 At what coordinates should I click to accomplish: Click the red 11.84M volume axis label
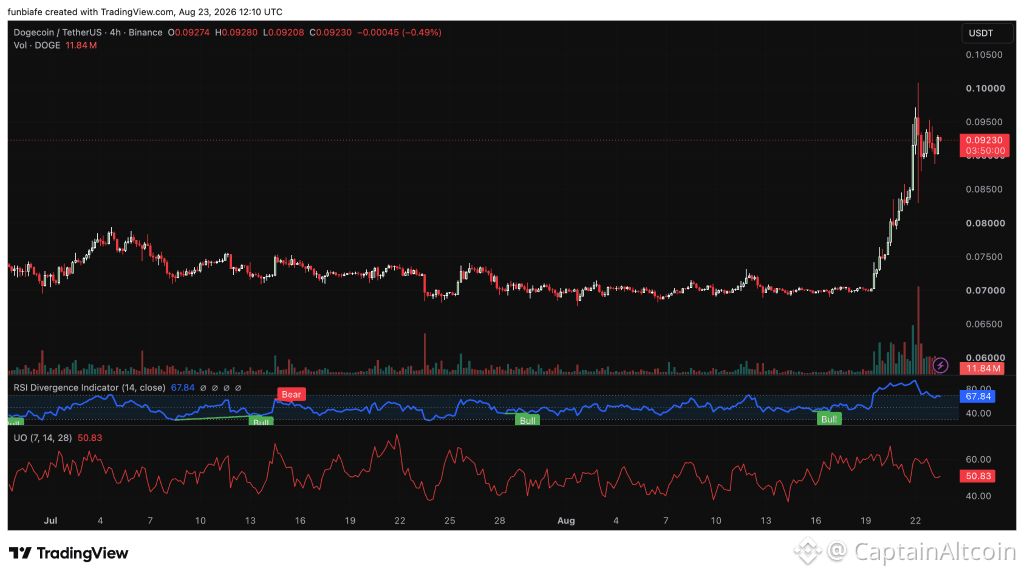(984, 368)
